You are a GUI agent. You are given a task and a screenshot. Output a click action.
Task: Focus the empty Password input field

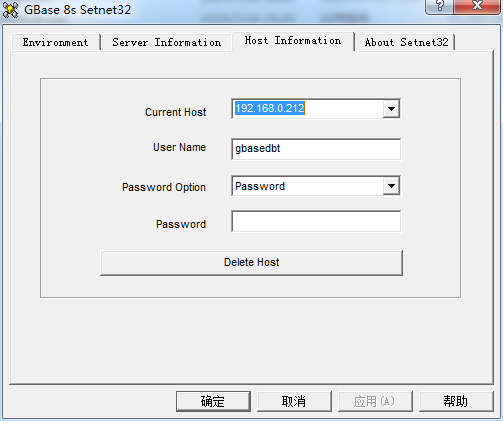coord(316,221)
